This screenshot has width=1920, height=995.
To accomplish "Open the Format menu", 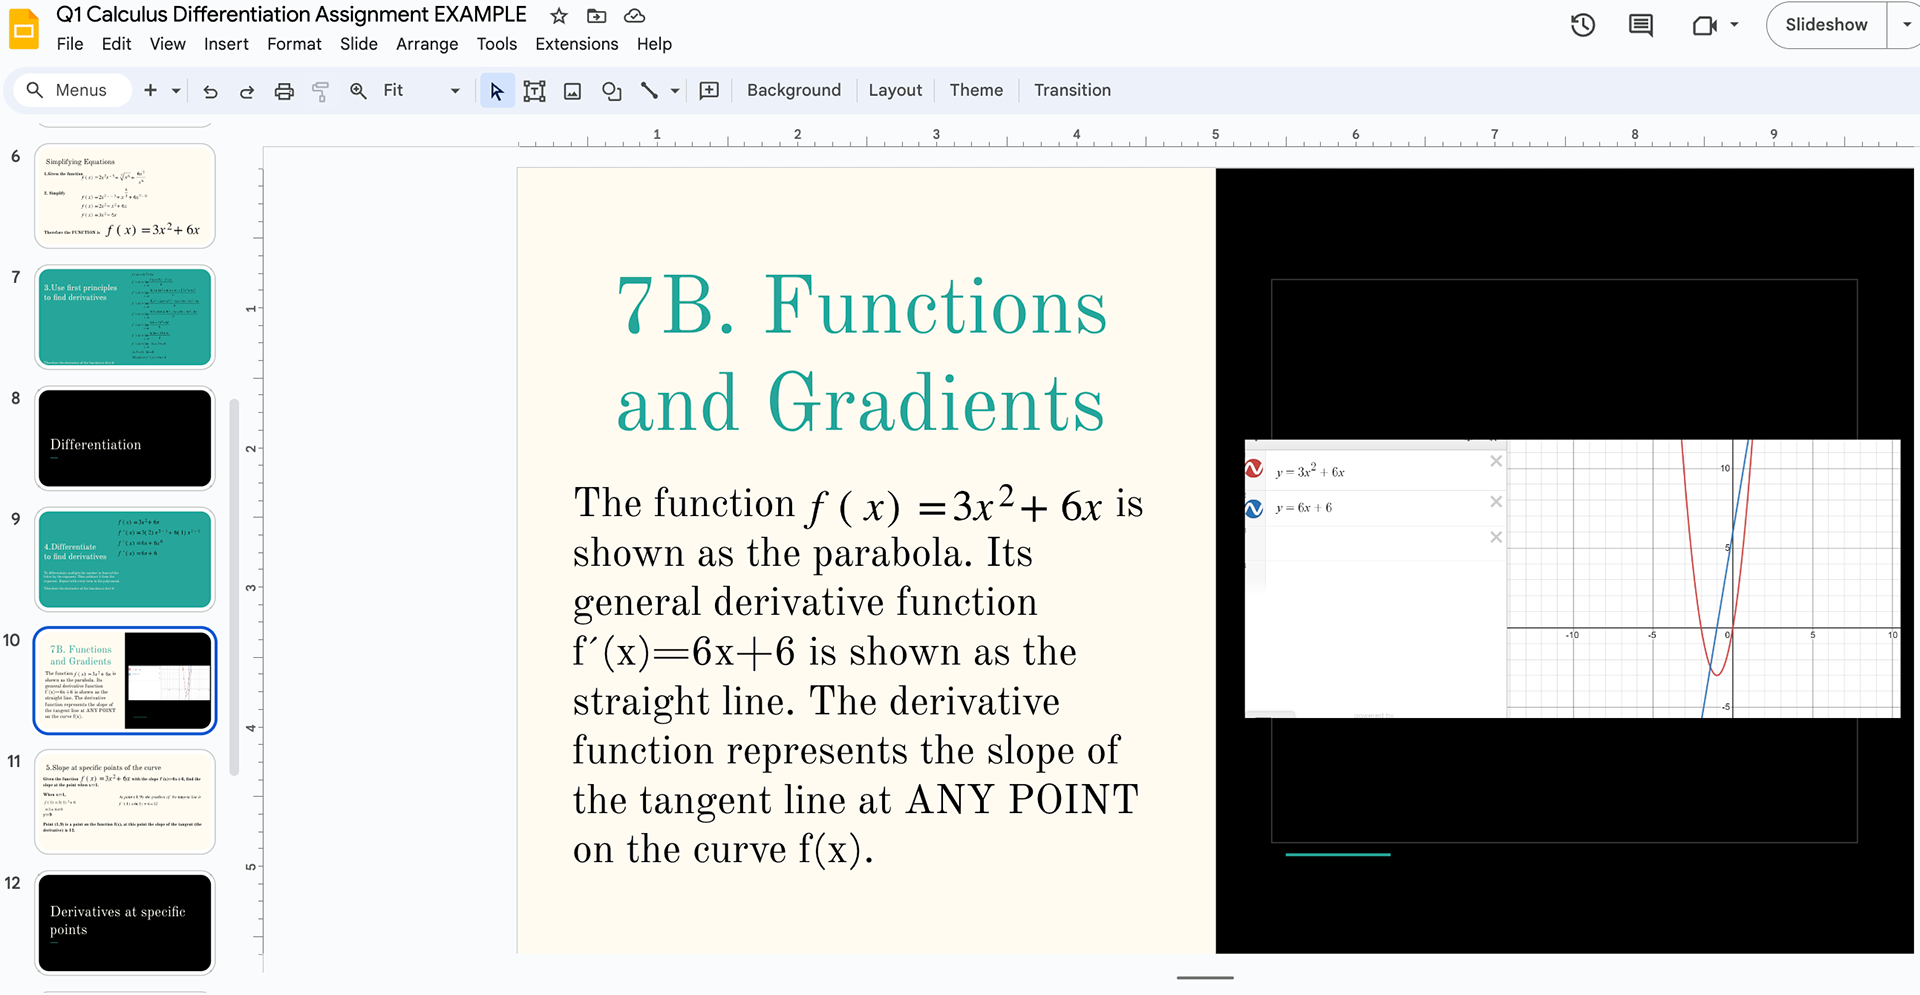I will (294, 44).
